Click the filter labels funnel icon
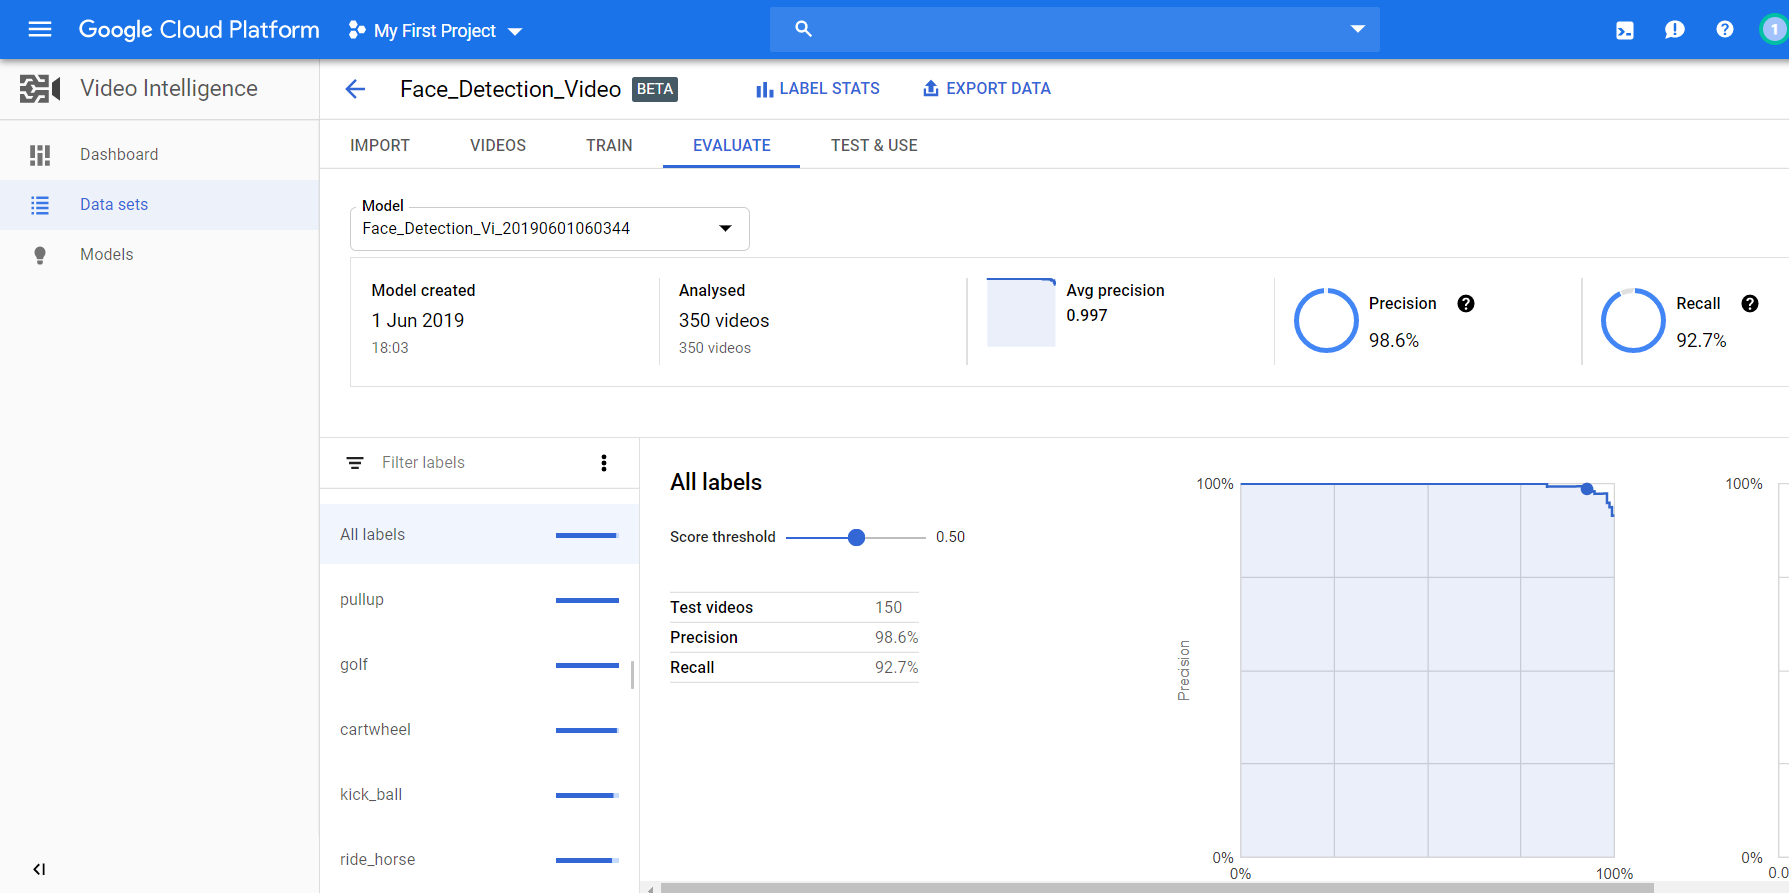Viewport: 1789px width, 893px height. click(355, 463)
